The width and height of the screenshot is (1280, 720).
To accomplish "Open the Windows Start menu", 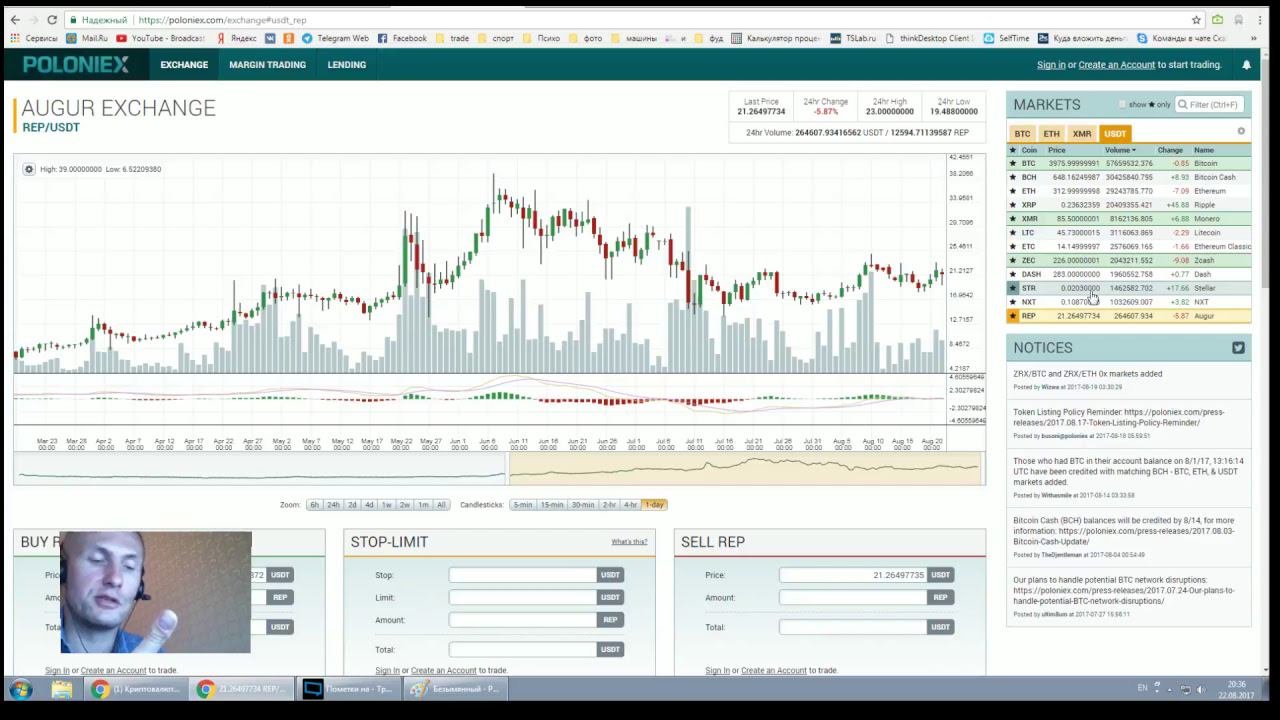I will (20, 689).
